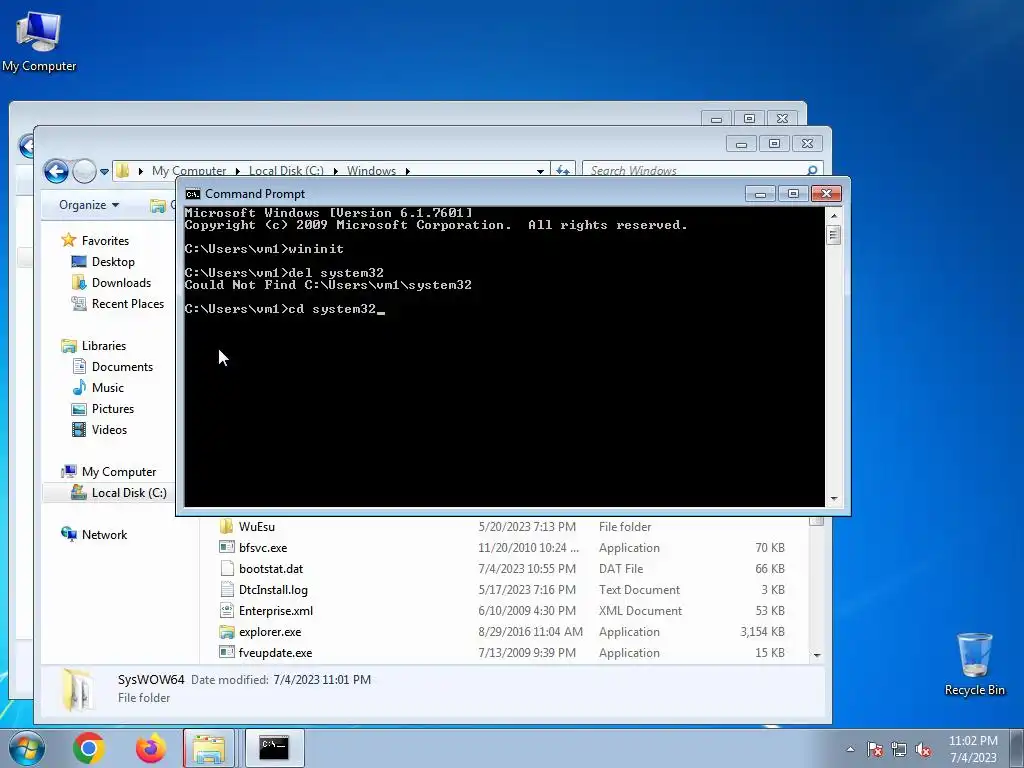Click the Refresh button in Explorer
The height and width of the screenshot is (768, 1024).
[563, 170]
